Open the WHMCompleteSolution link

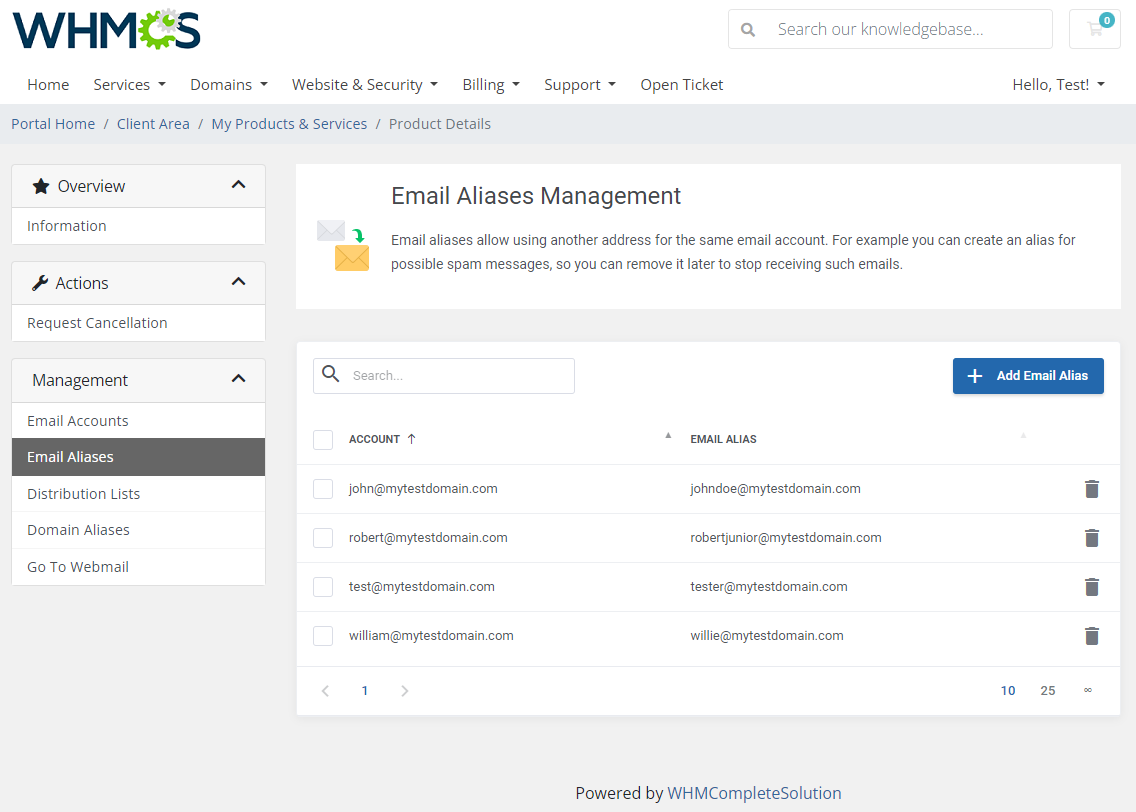point(755,792)
